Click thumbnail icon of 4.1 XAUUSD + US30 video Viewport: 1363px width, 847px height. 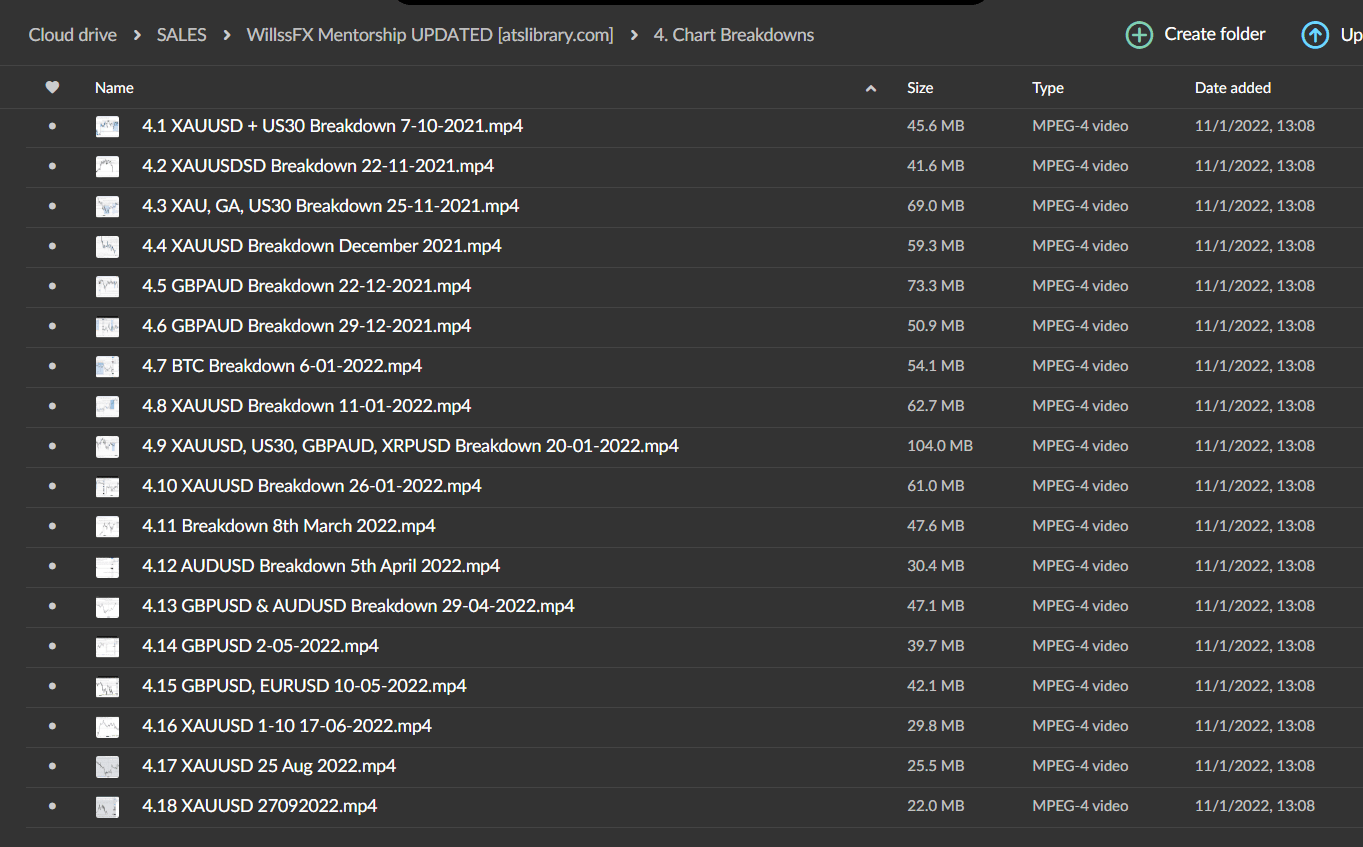pyautogui.click(x=107, y=126)
